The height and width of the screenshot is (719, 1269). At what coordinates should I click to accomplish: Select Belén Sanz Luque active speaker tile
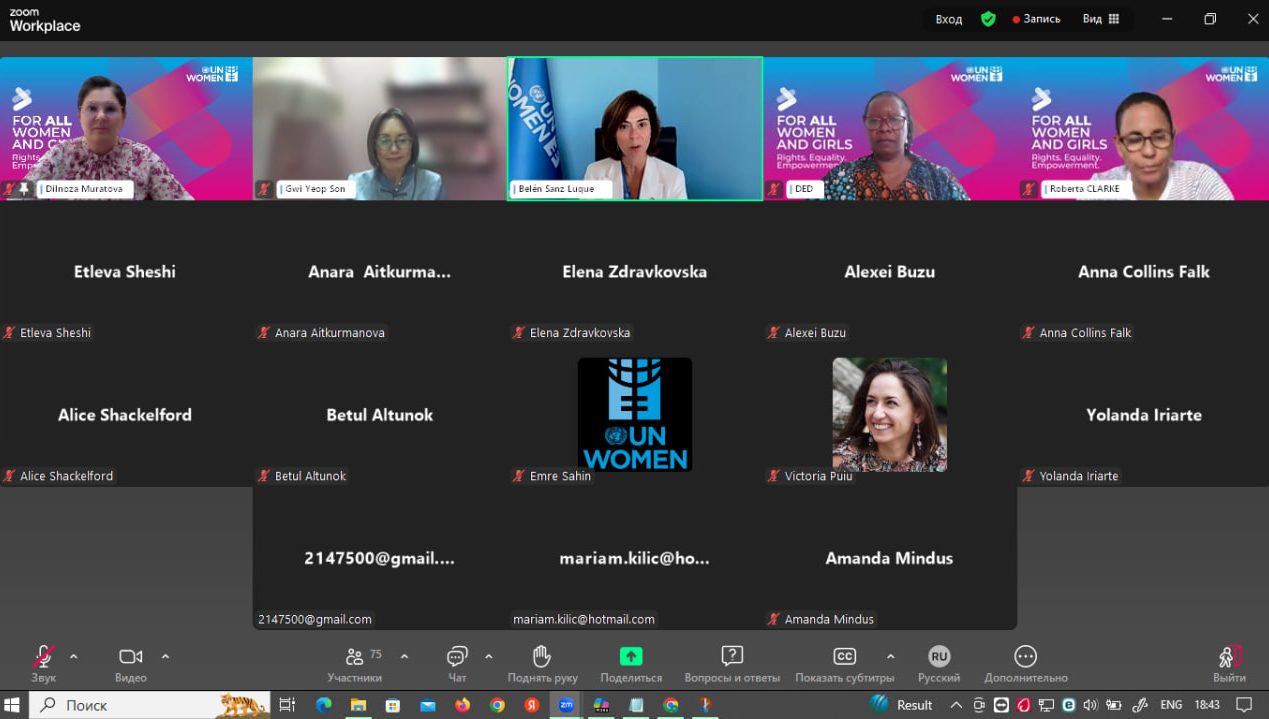pos(635,128)
